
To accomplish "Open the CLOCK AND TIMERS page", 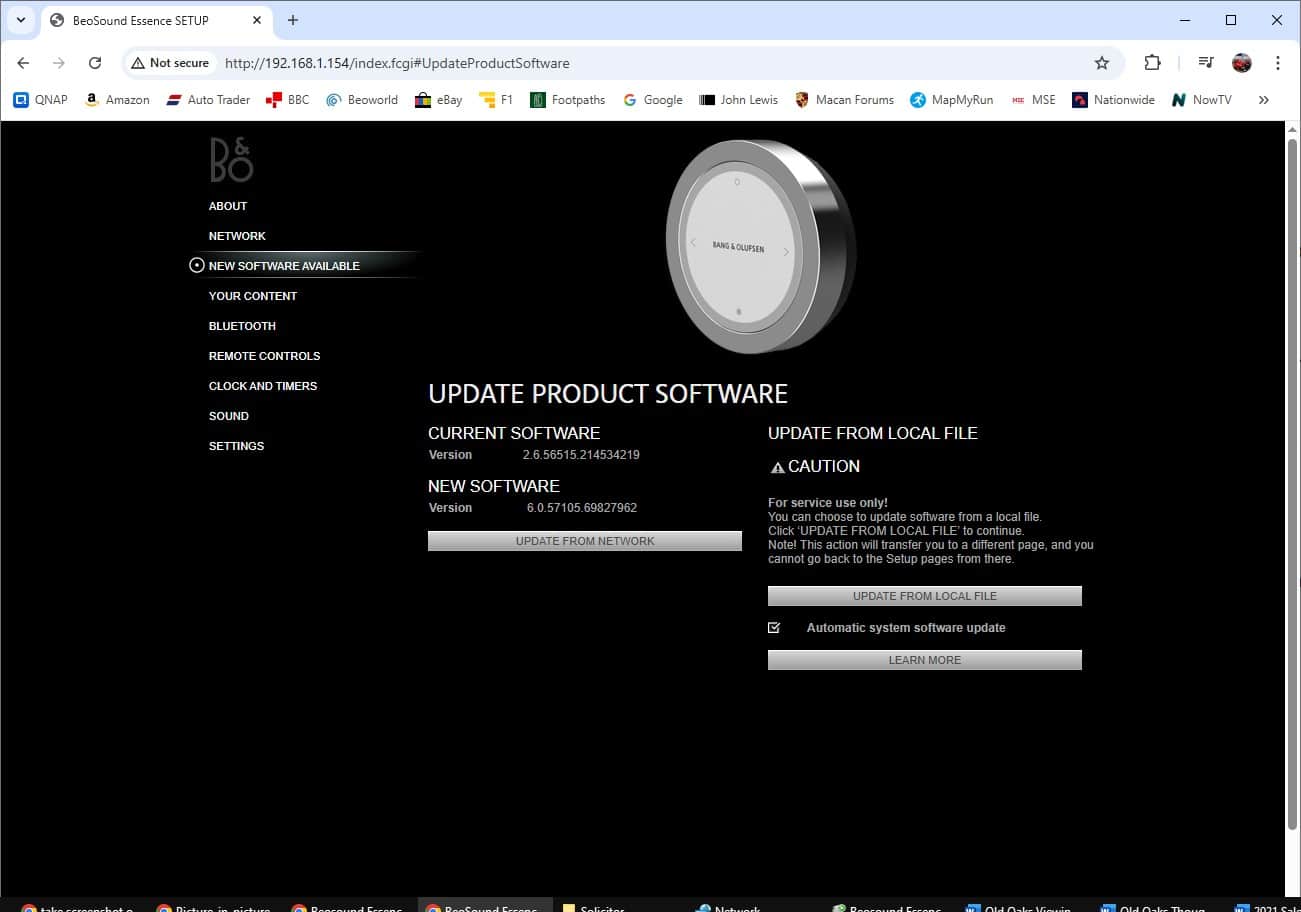I will click(x=263, y=386).
